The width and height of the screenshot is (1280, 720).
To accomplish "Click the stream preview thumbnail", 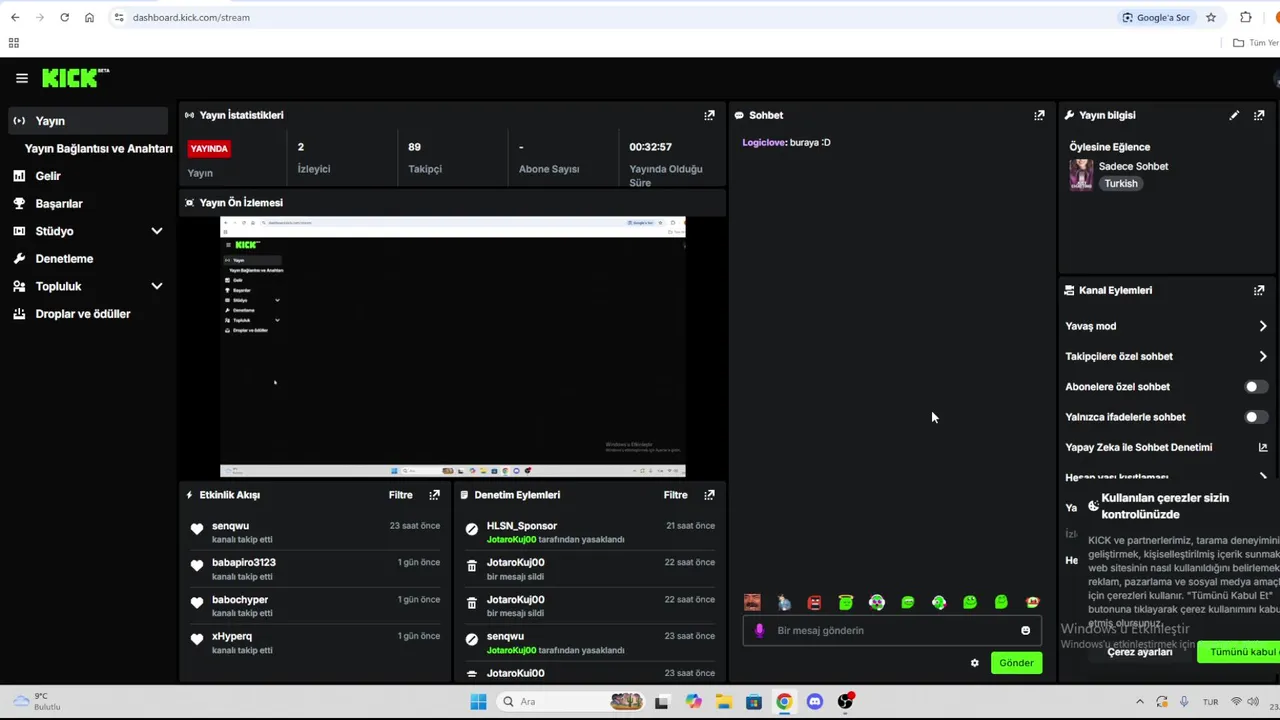I will tap(453, 347).
